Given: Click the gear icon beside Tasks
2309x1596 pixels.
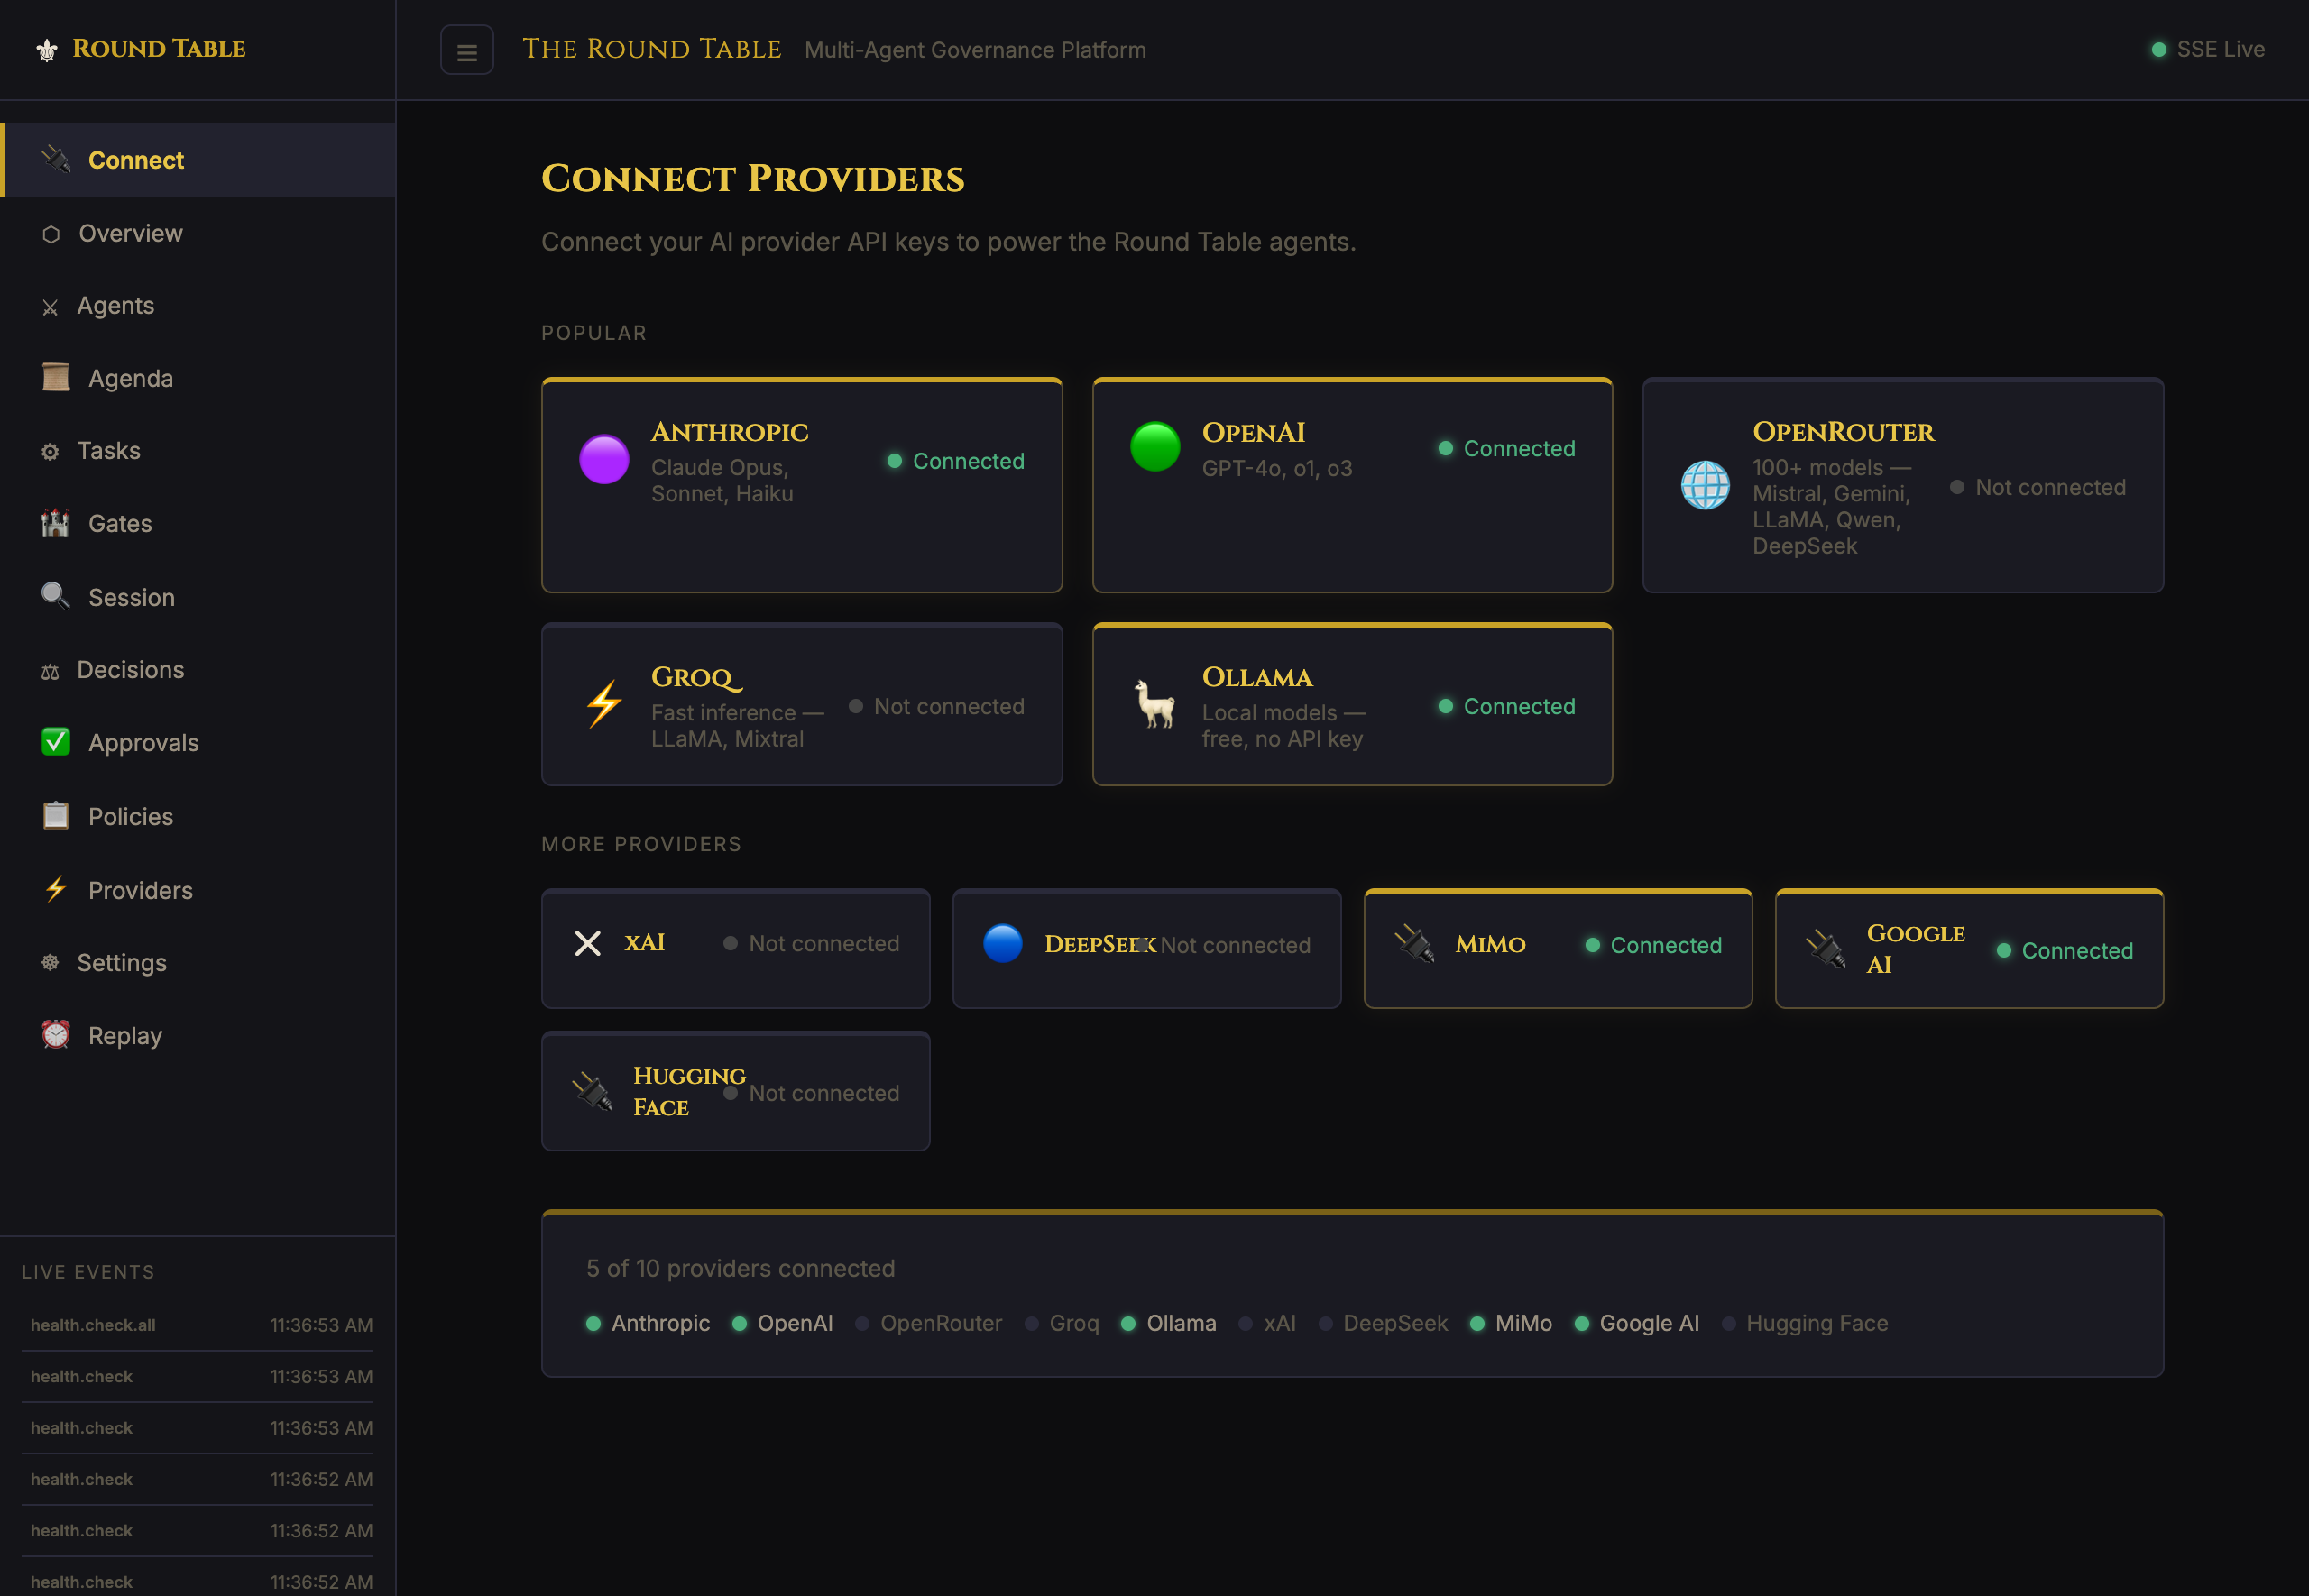Looking at the screenshot, I should (50, 452).
